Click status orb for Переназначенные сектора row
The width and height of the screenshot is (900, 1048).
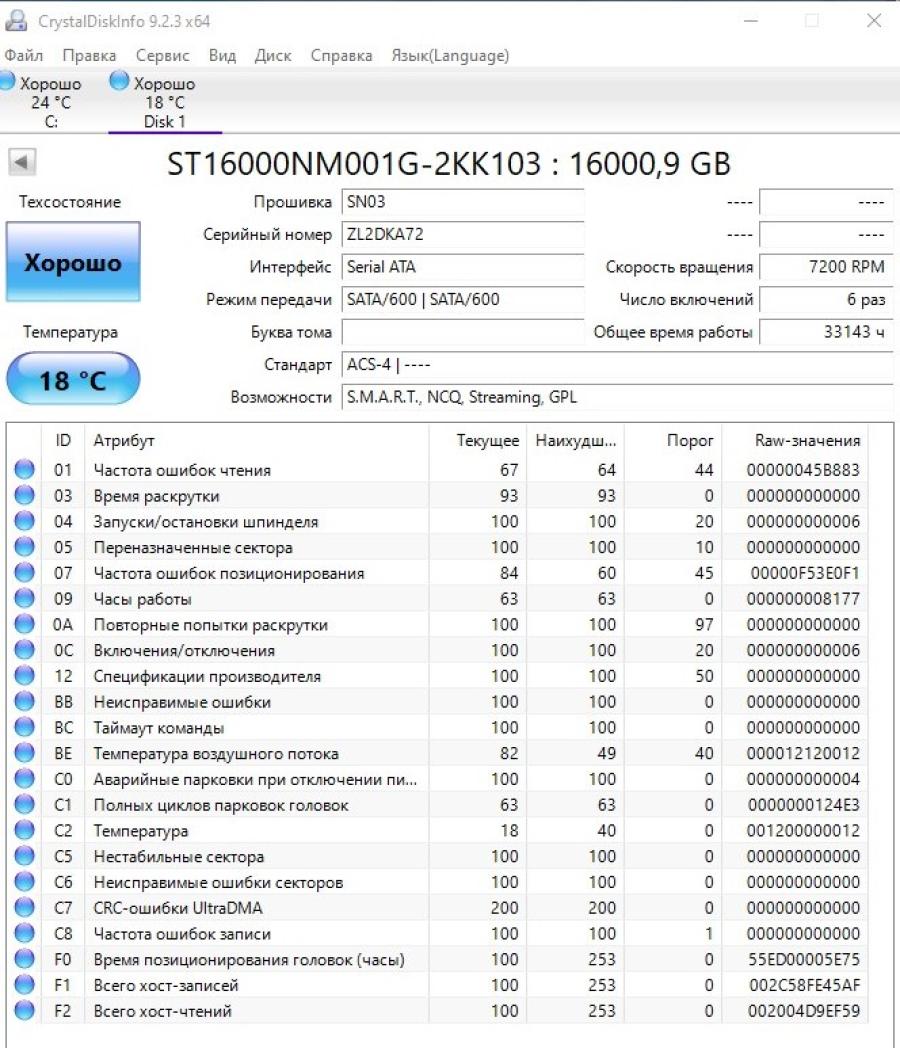(24, 547)
